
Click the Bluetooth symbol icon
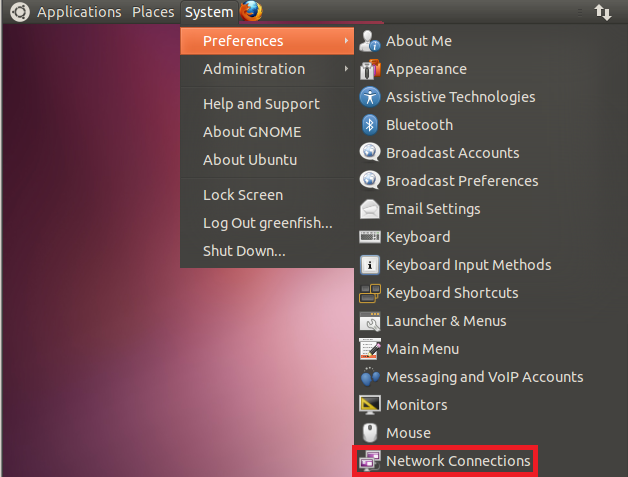coord(369,125)
